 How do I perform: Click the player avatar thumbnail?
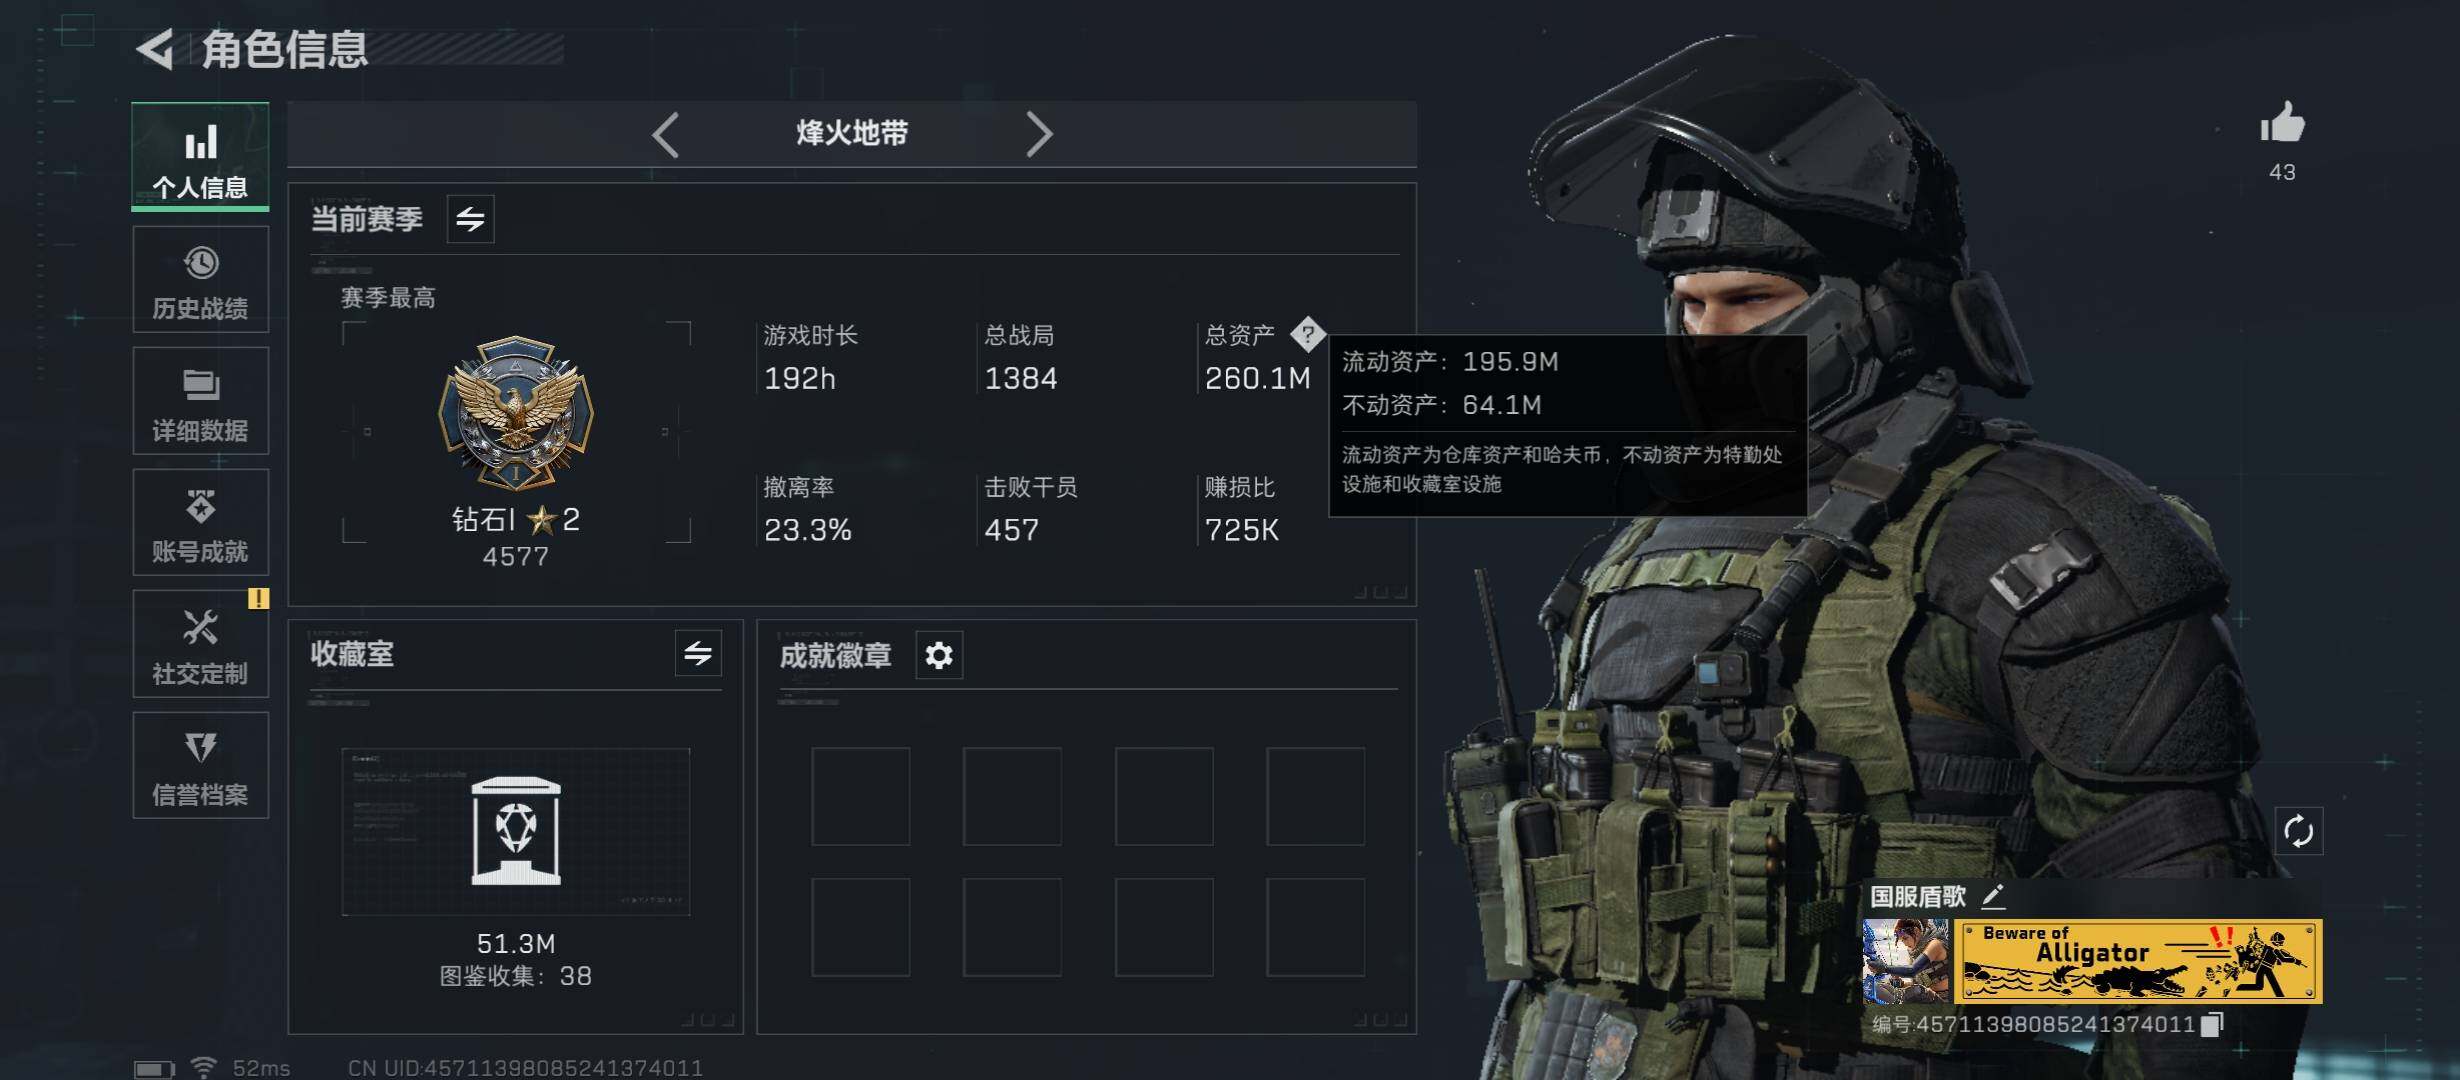pos(1905,961)
